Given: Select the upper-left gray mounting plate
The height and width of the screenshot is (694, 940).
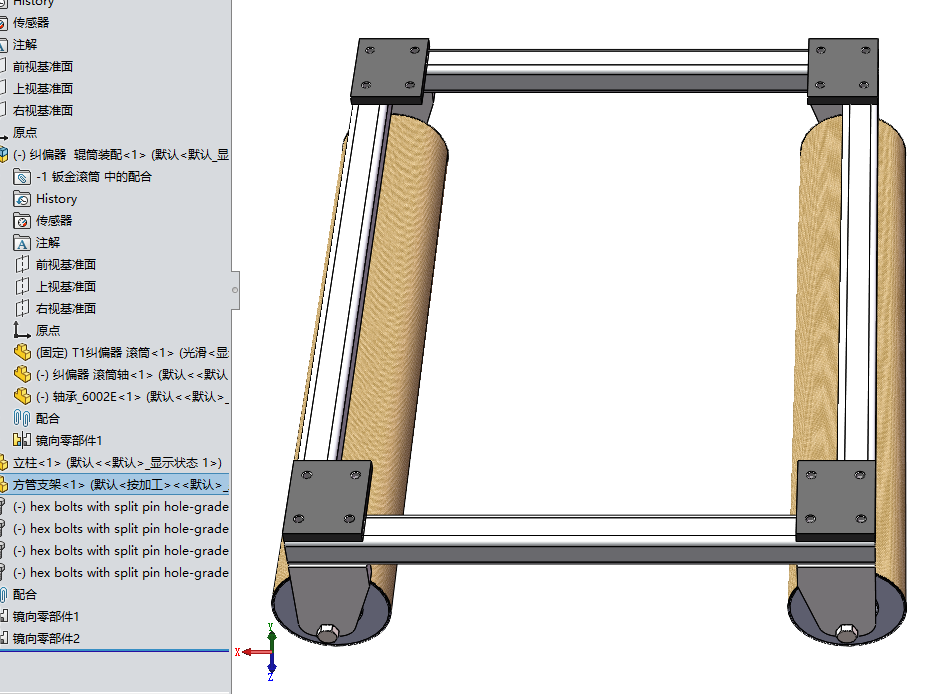Looking at the screenshot, I should (390, 70).
